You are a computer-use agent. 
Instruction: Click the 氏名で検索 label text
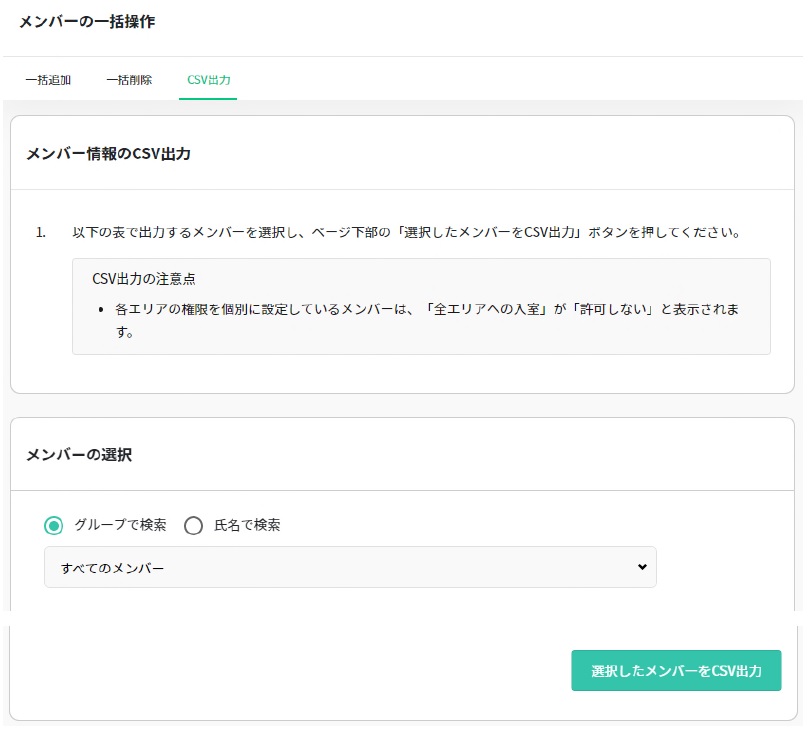pyautogui.click(x=247, y=525)
